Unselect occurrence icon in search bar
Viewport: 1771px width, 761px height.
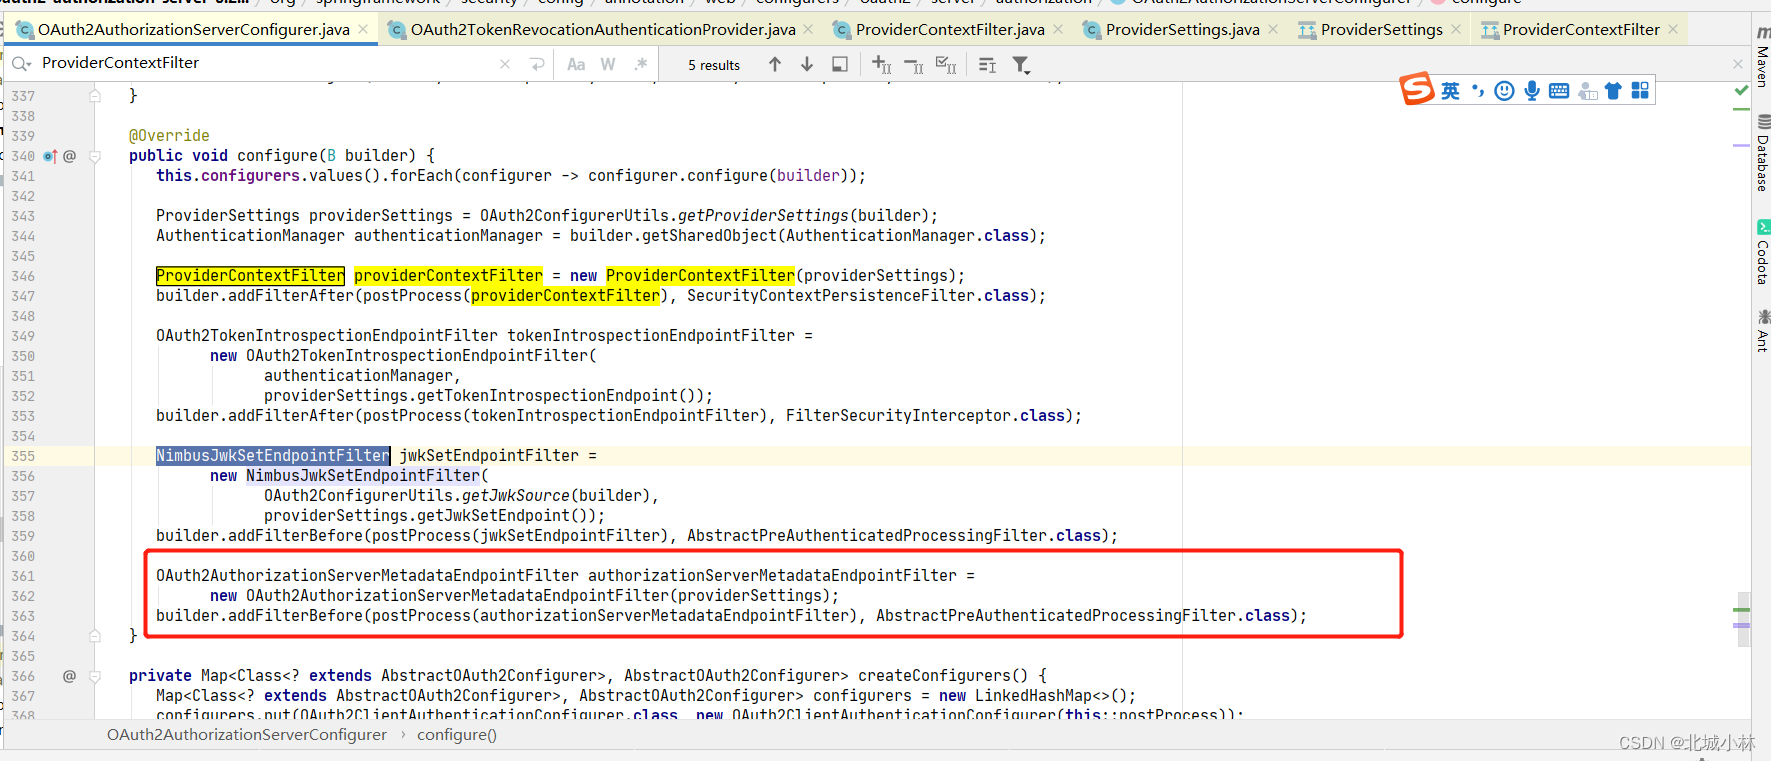(x=914, y=65)
